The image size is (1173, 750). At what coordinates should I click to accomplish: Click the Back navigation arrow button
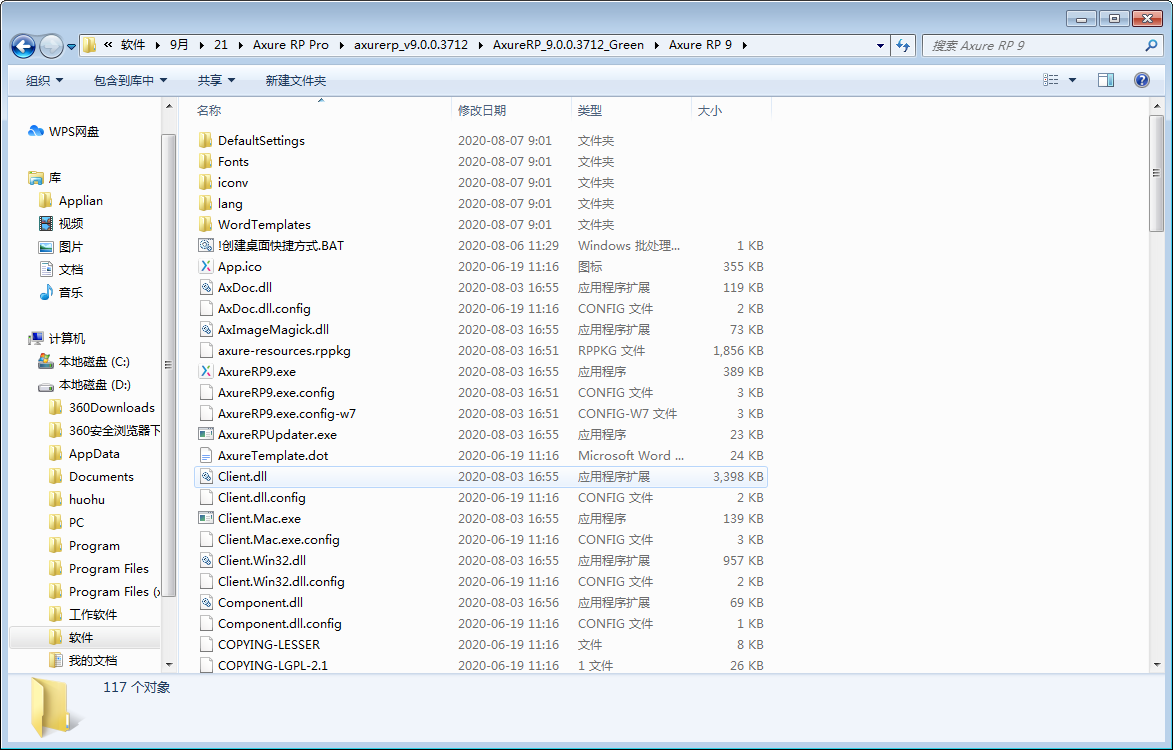click(23, 46)
